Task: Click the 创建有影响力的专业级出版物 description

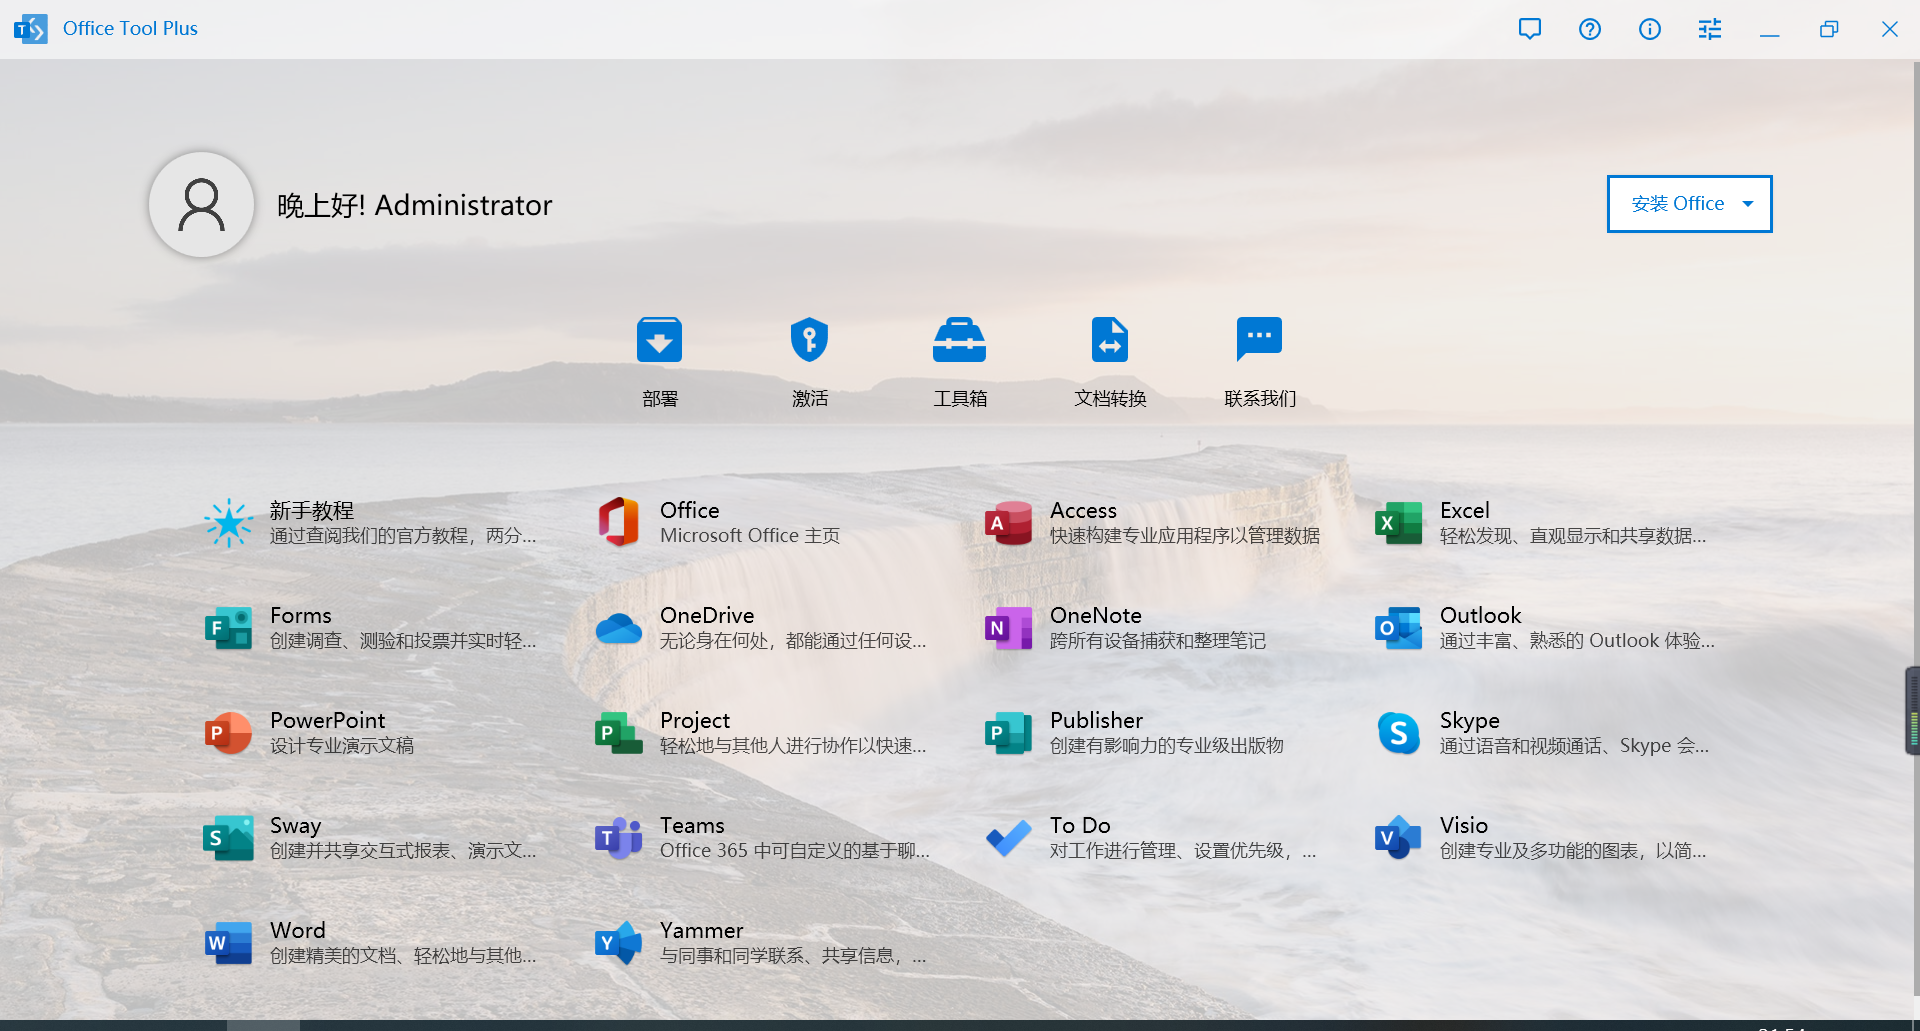Action: tap(1167, 746)
